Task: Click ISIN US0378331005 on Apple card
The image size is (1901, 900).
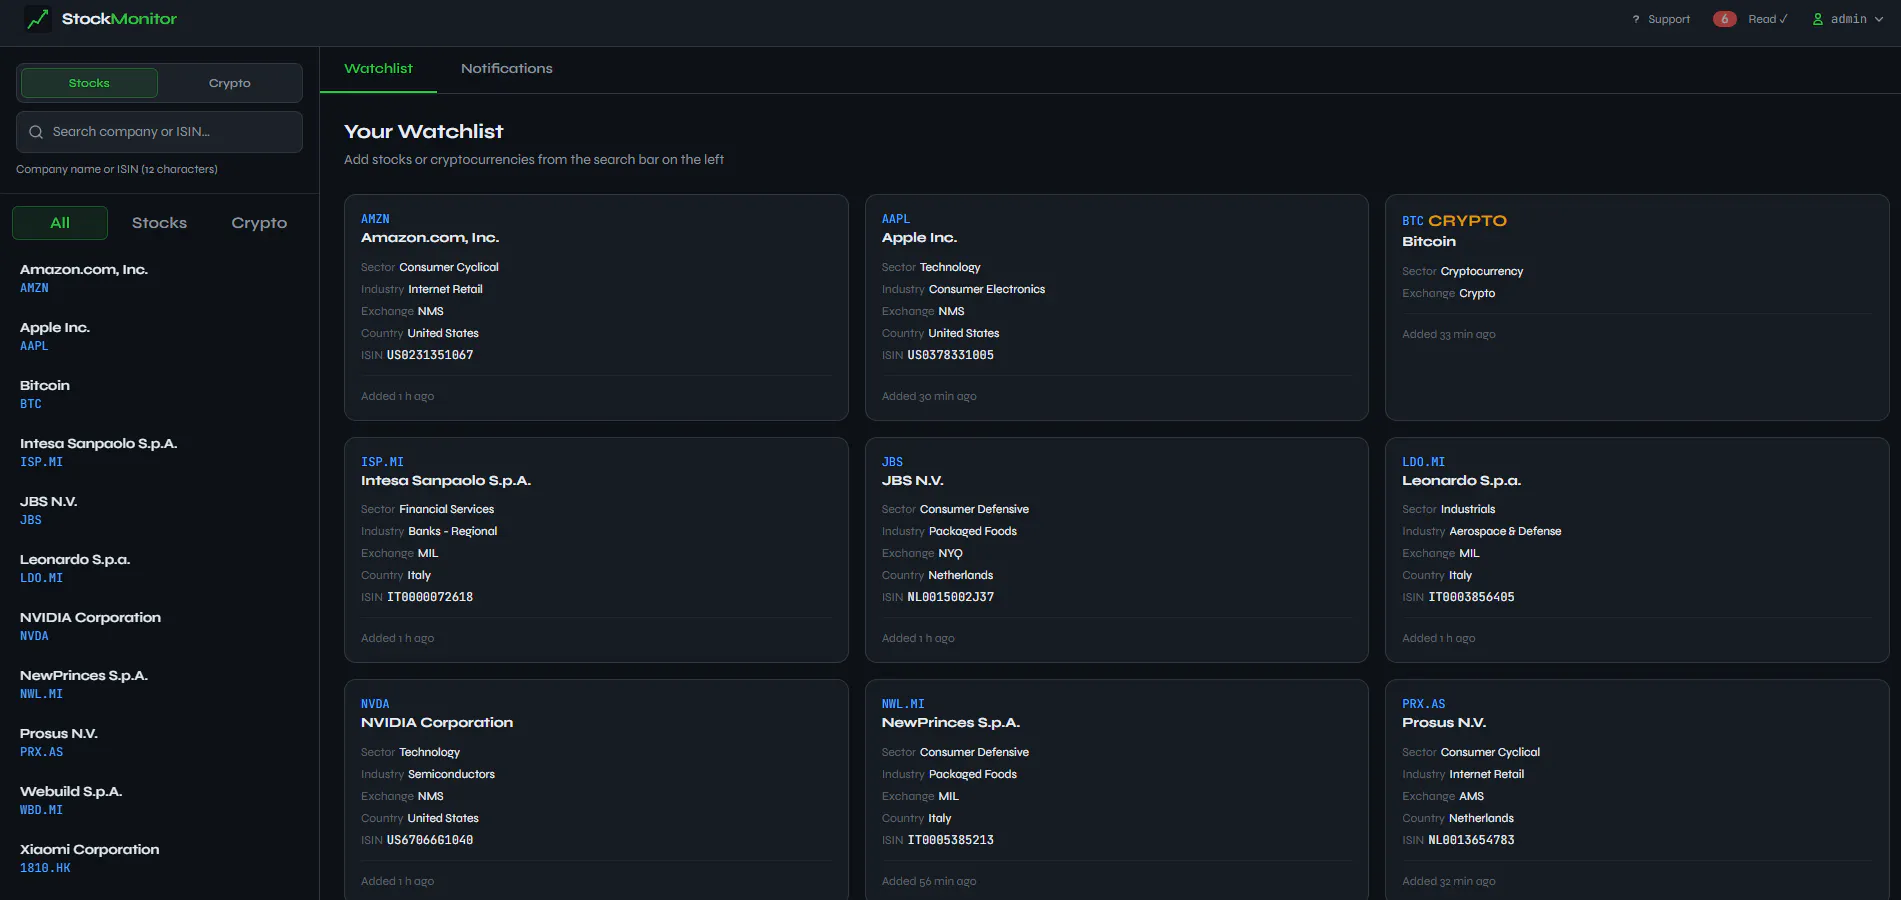Action: pos(950,355)
